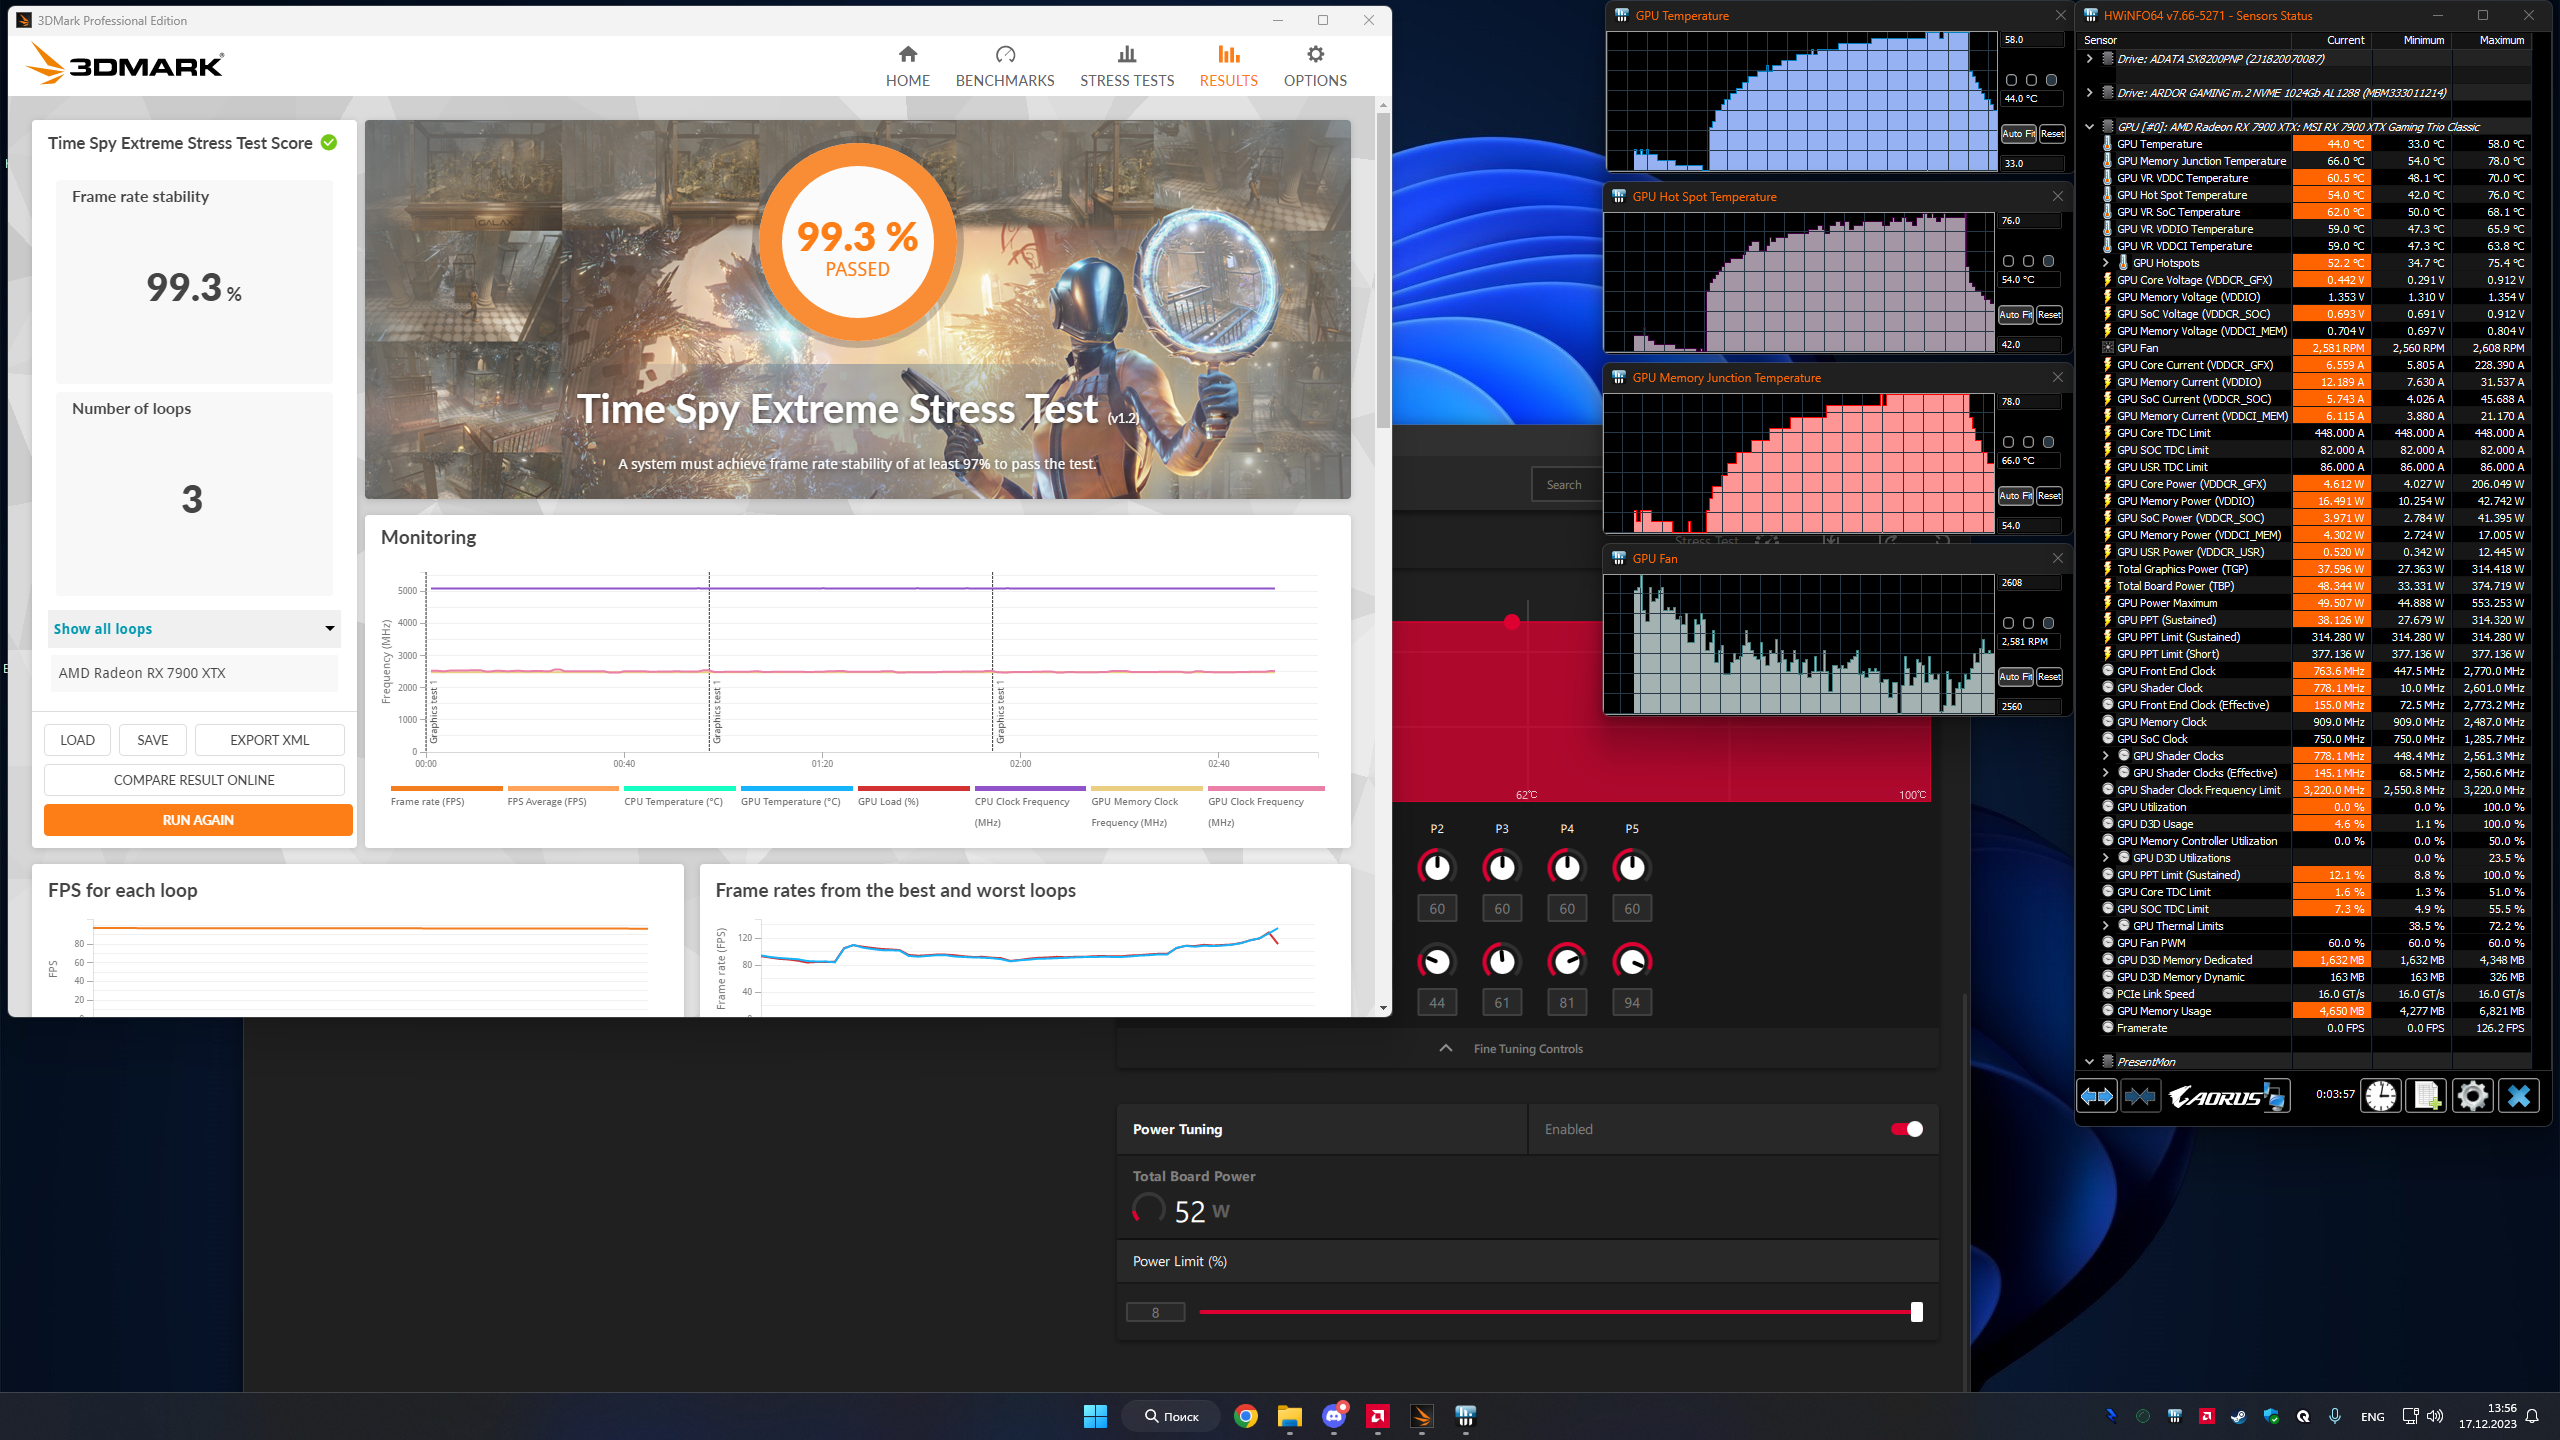Click COMPARE RESULT ONLINE button
Viewport: 2560px width, 1440px height.
(x=194, y=780)
